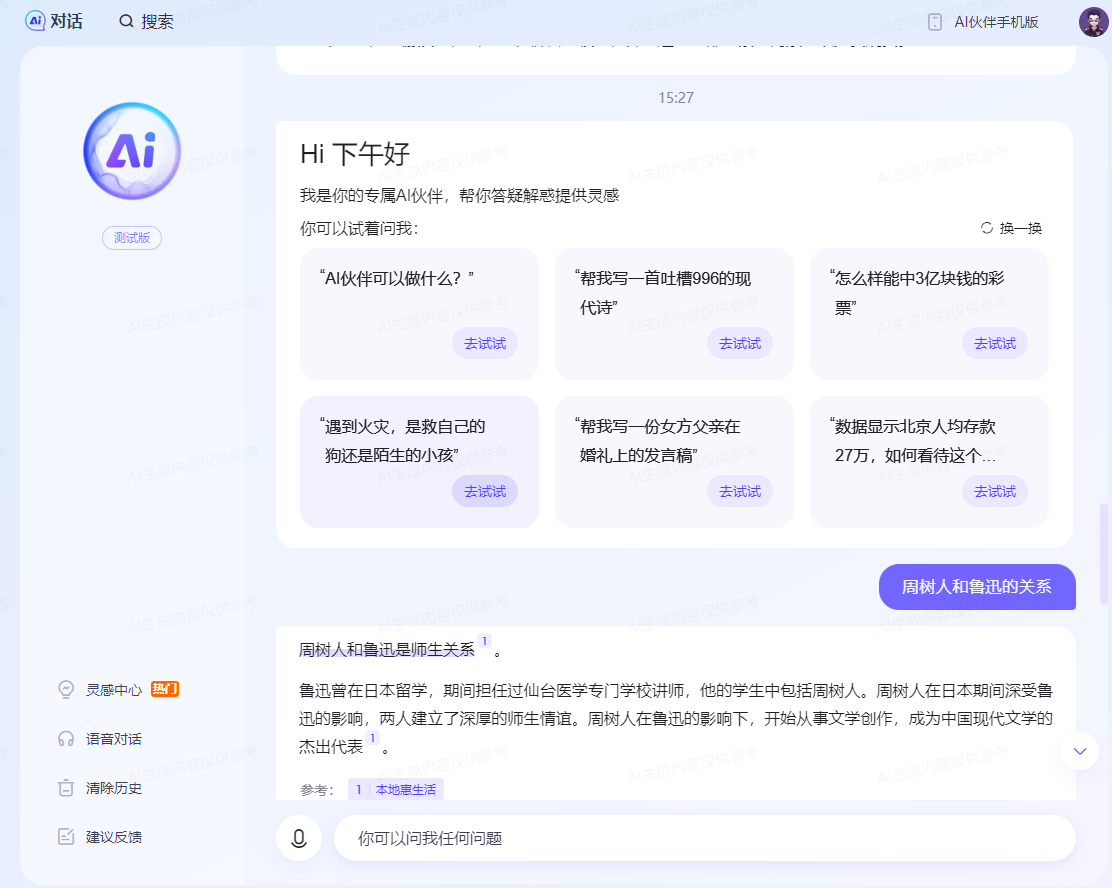Click citation 1 after 杰出代表
The image size is (1112, 888).
[372, 738]
